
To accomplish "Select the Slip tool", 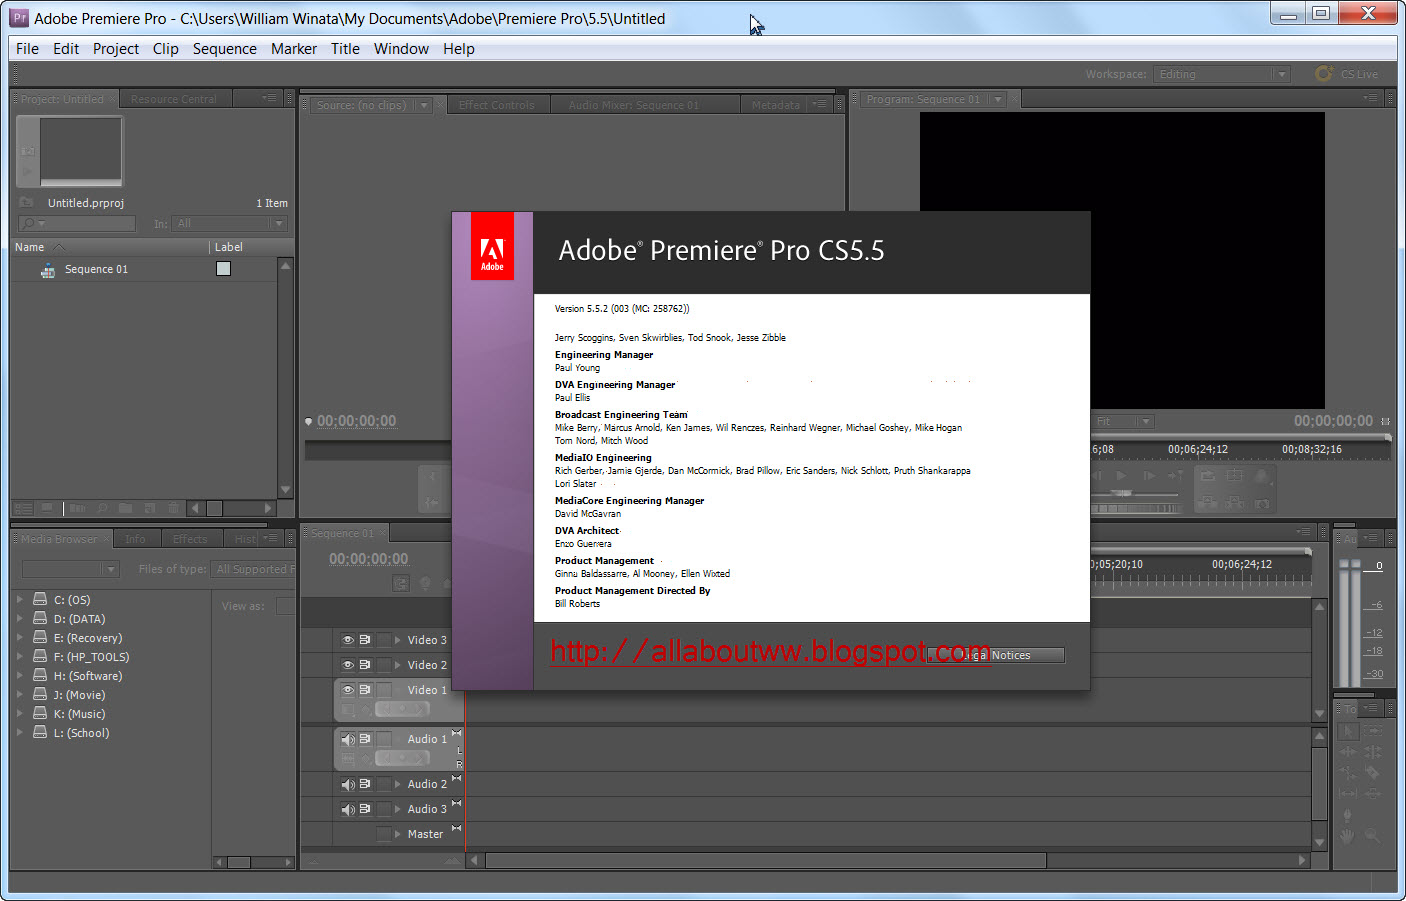I will pos(1348,793).
